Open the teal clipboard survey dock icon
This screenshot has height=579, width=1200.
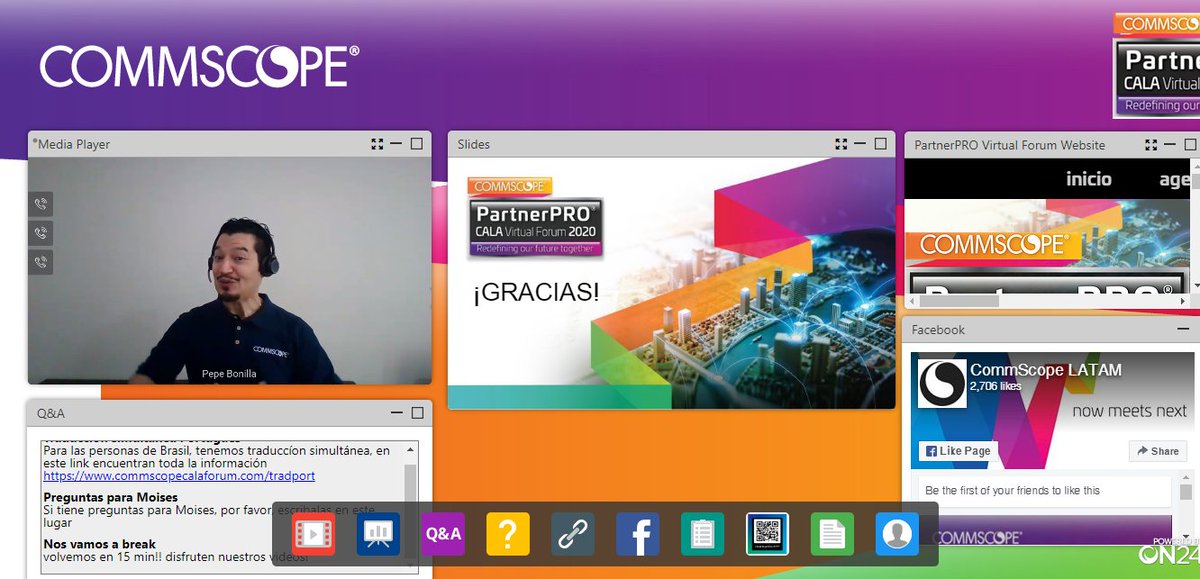coord(703,534)
